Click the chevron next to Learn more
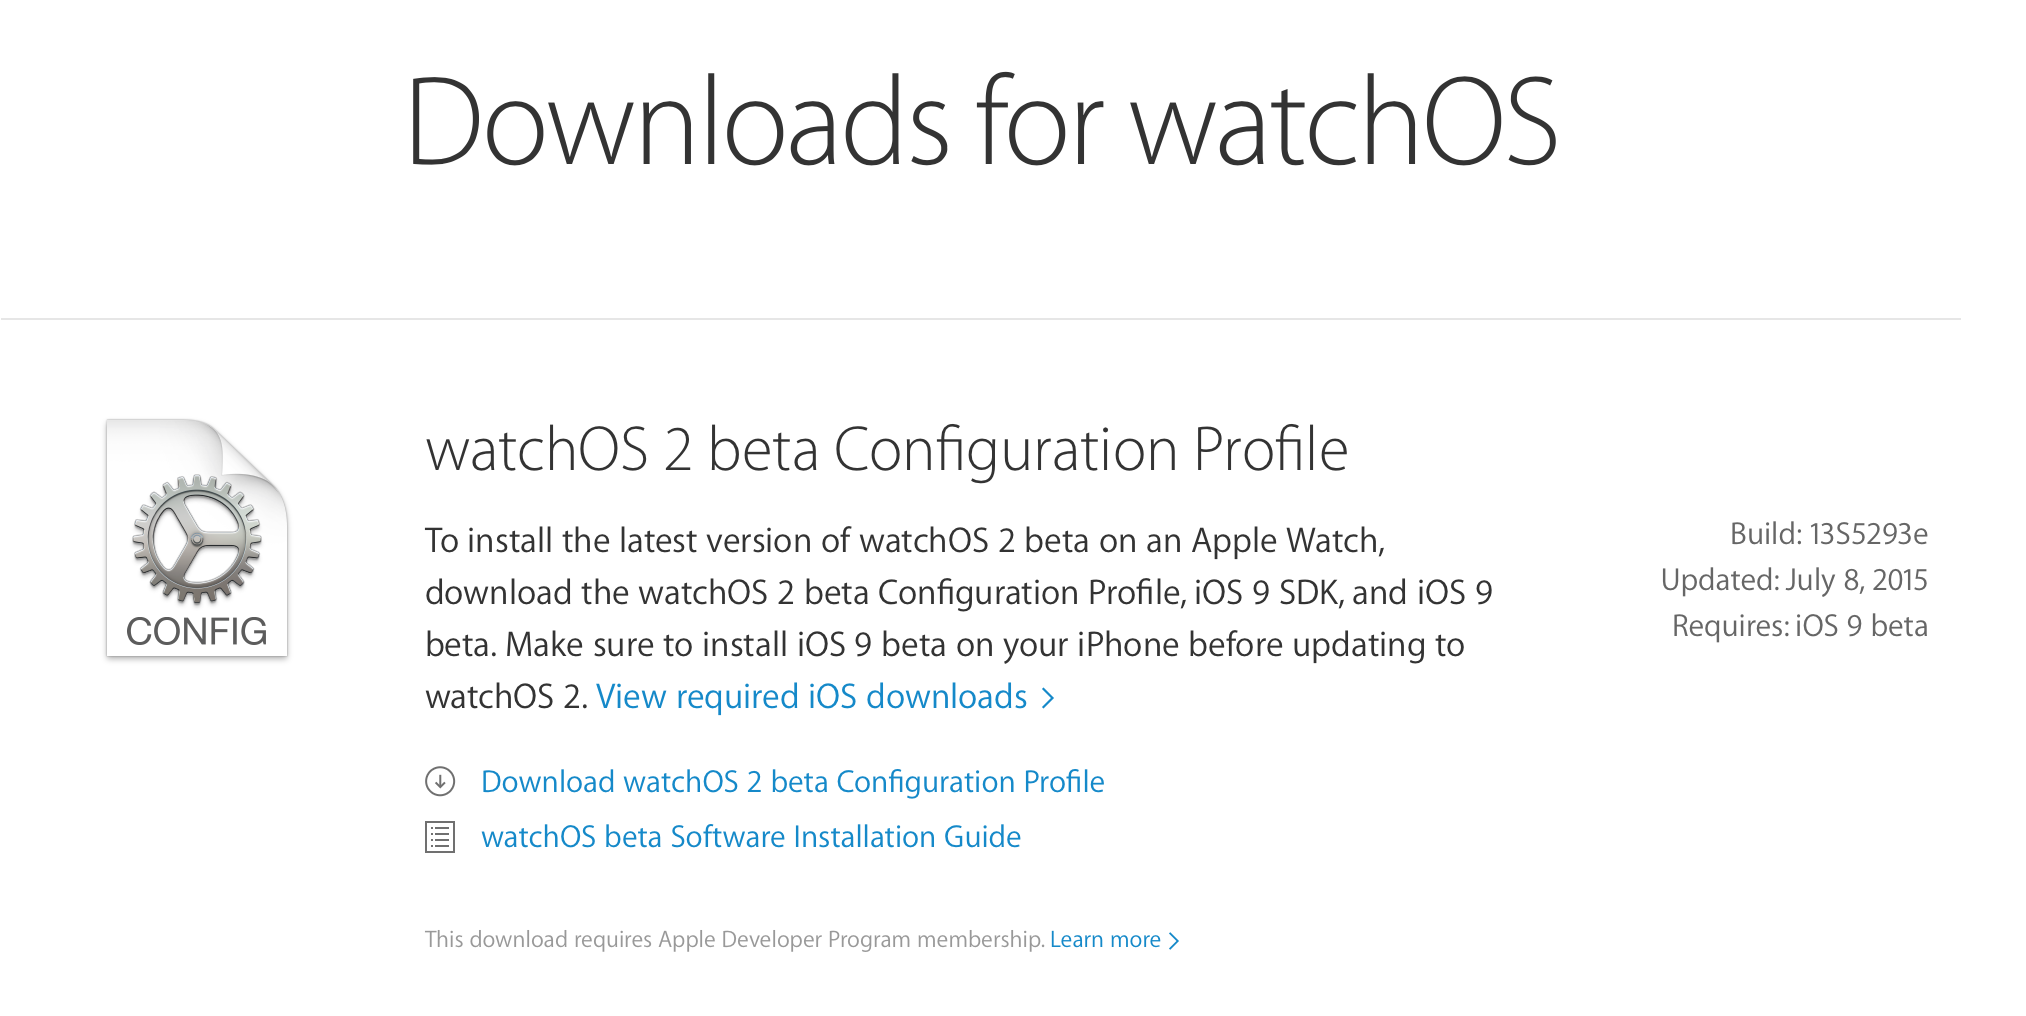This screenshot has height=1016, width=2026. [1175, 941]
